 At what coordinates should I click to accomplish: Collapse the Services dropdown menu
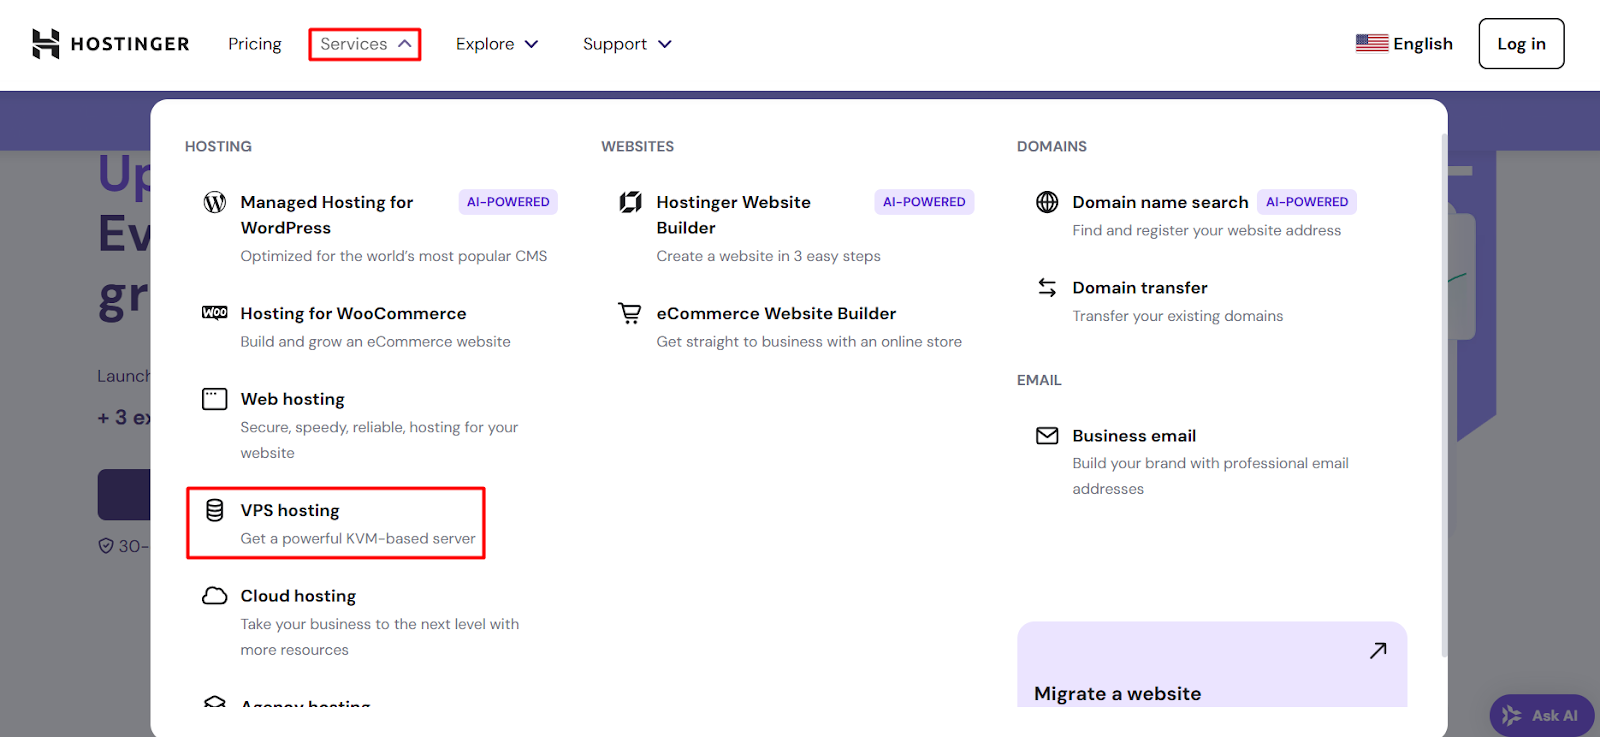[365, 44]
